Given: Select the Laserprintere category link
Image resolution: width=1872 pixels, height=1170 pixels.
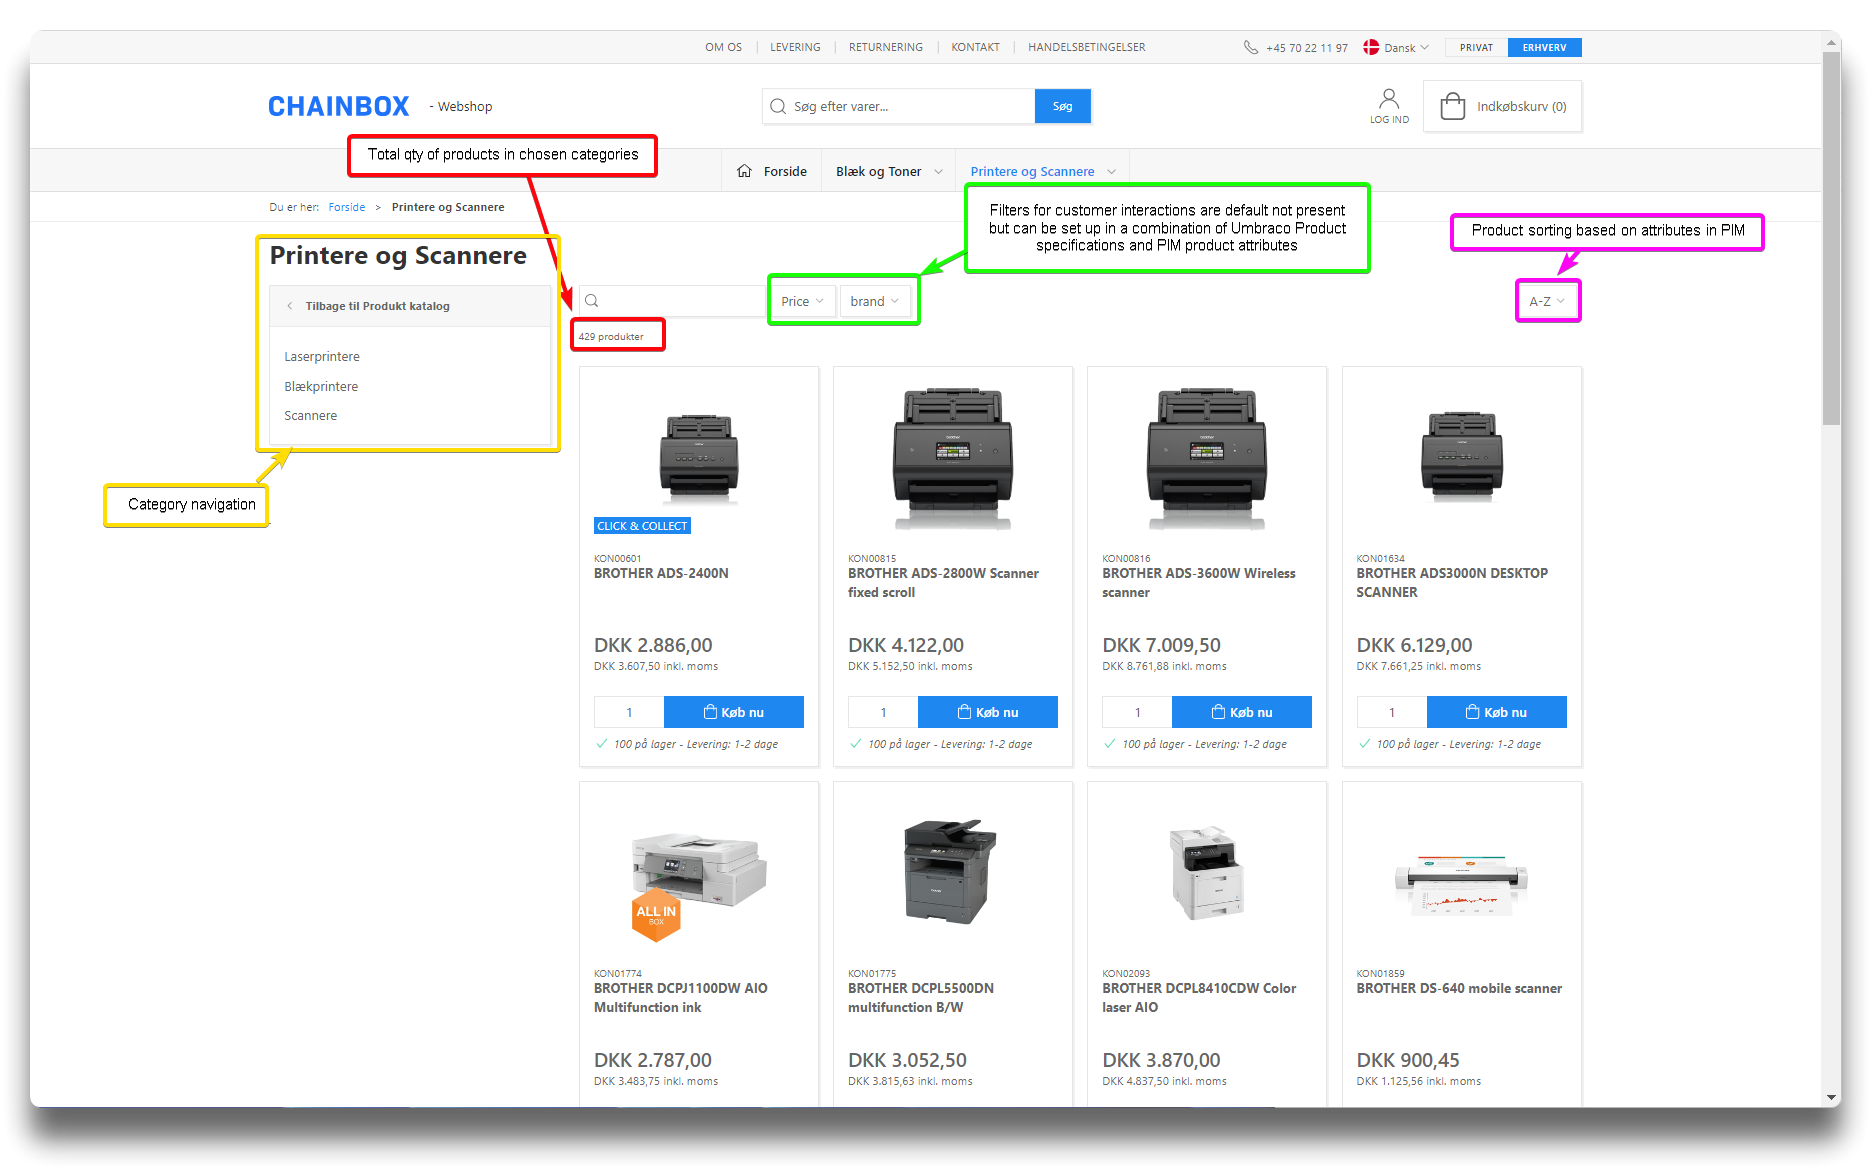Looking at the screenshot, I should click(x=322, y=357).
